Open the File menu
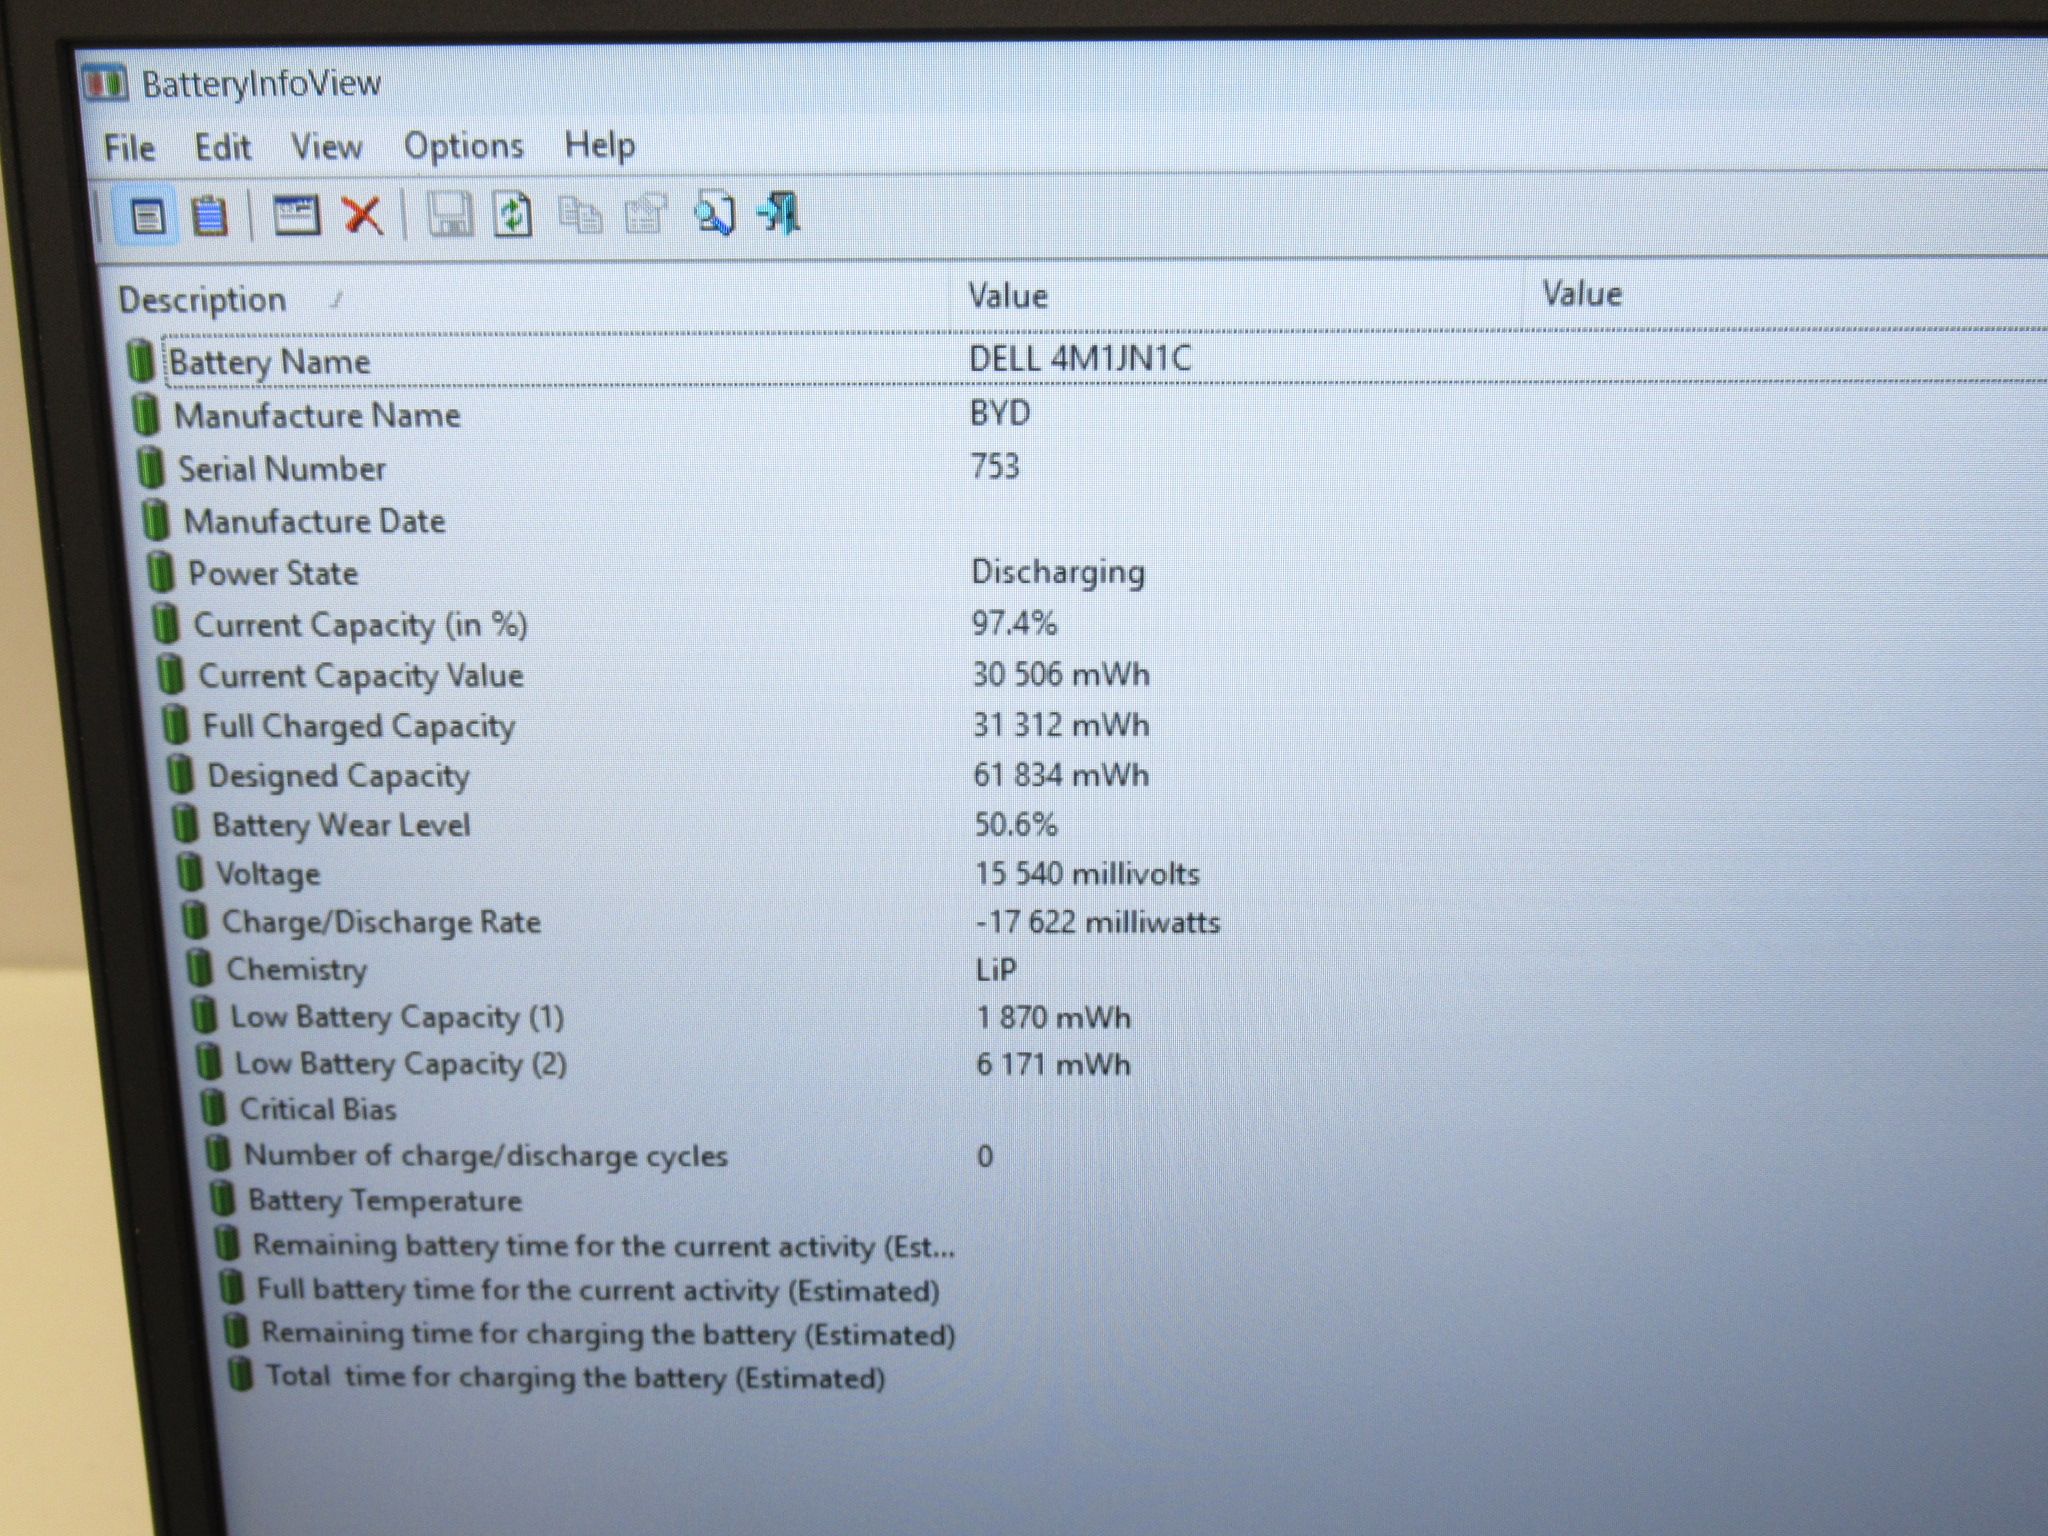The width and height of the screenshot is (2048, 1536). tap(129, 148)
